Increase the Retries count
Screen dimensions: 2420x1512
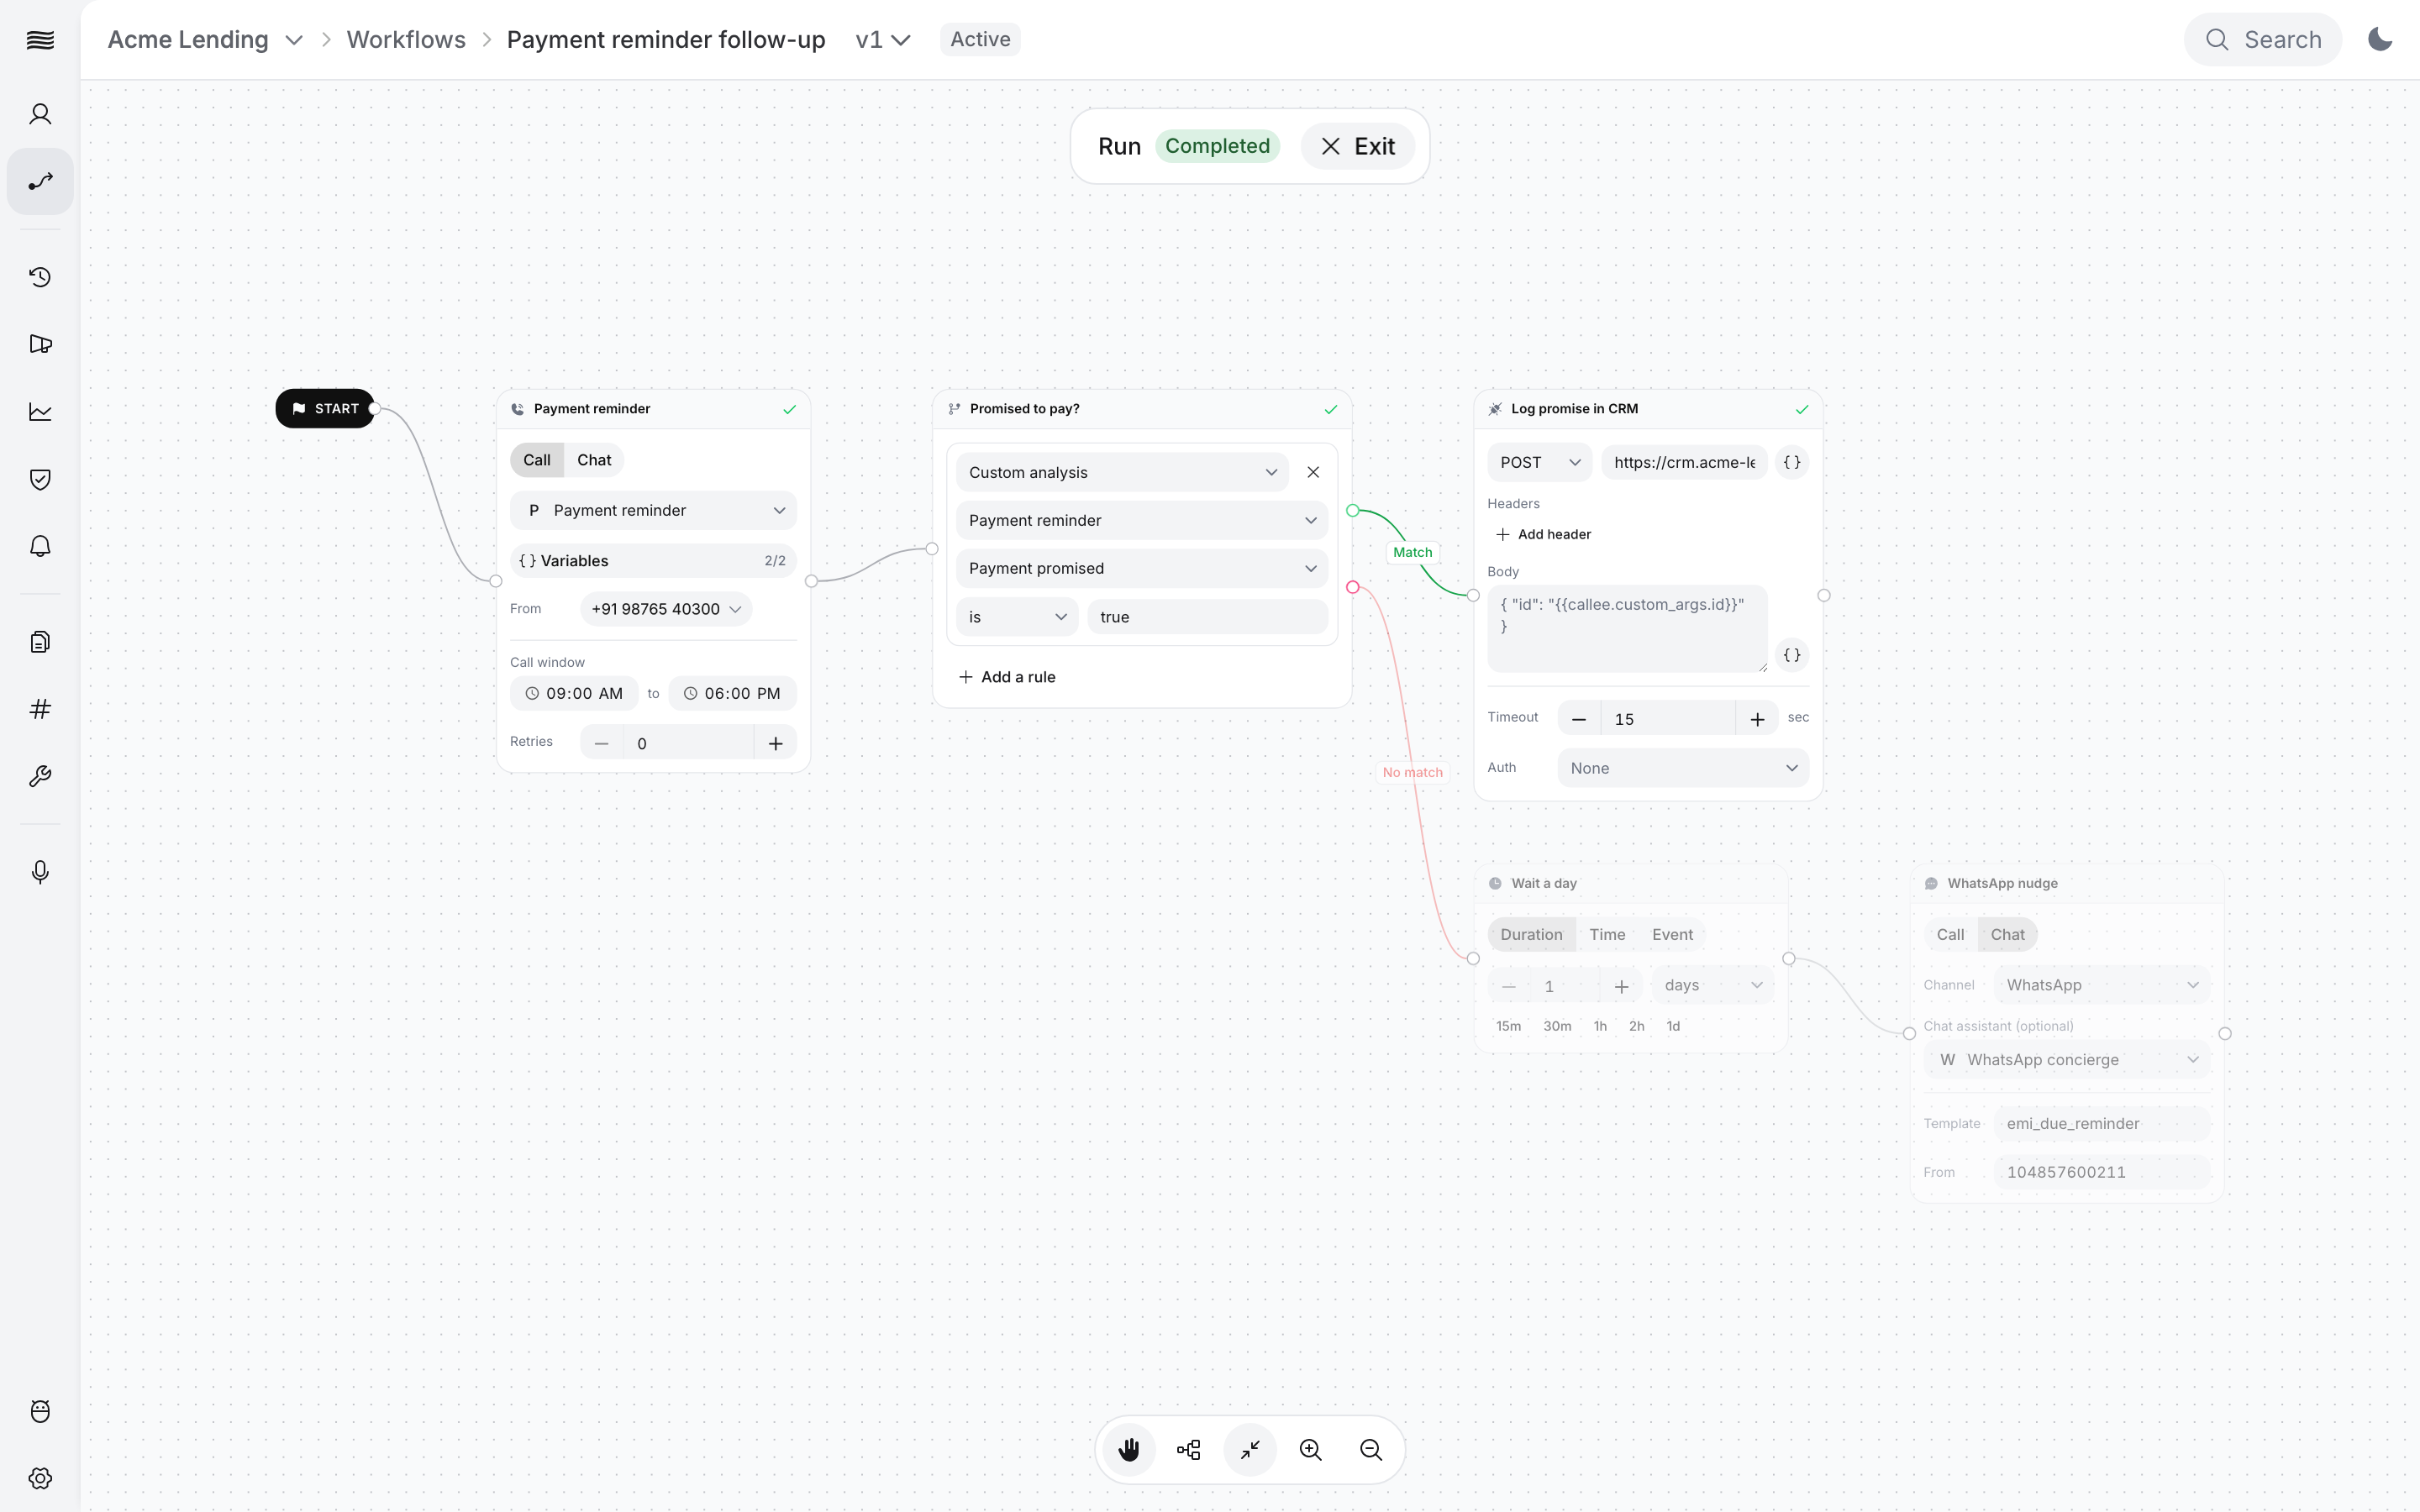(775, 743)
